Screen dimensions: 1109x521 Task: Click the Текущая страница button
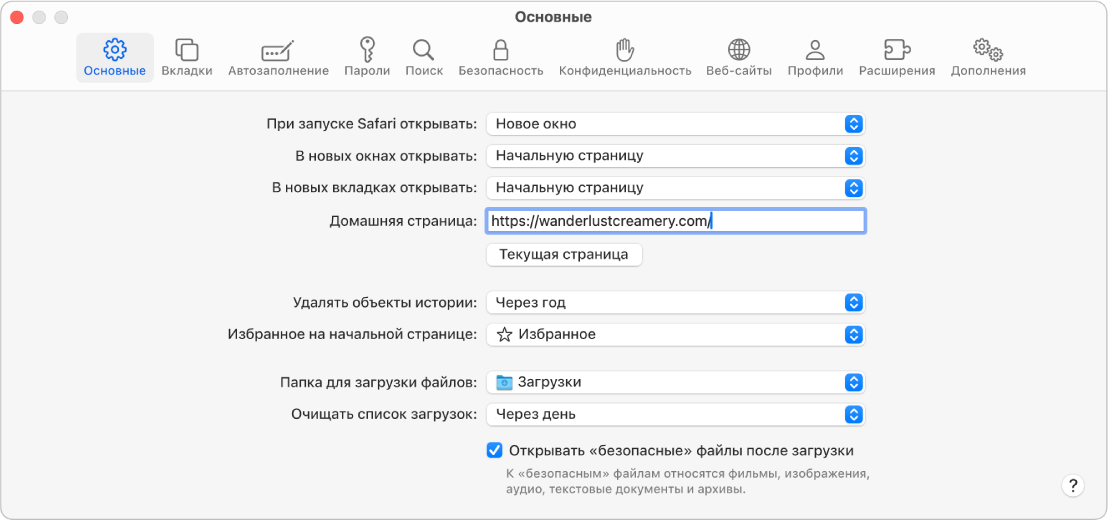[564, 254]
